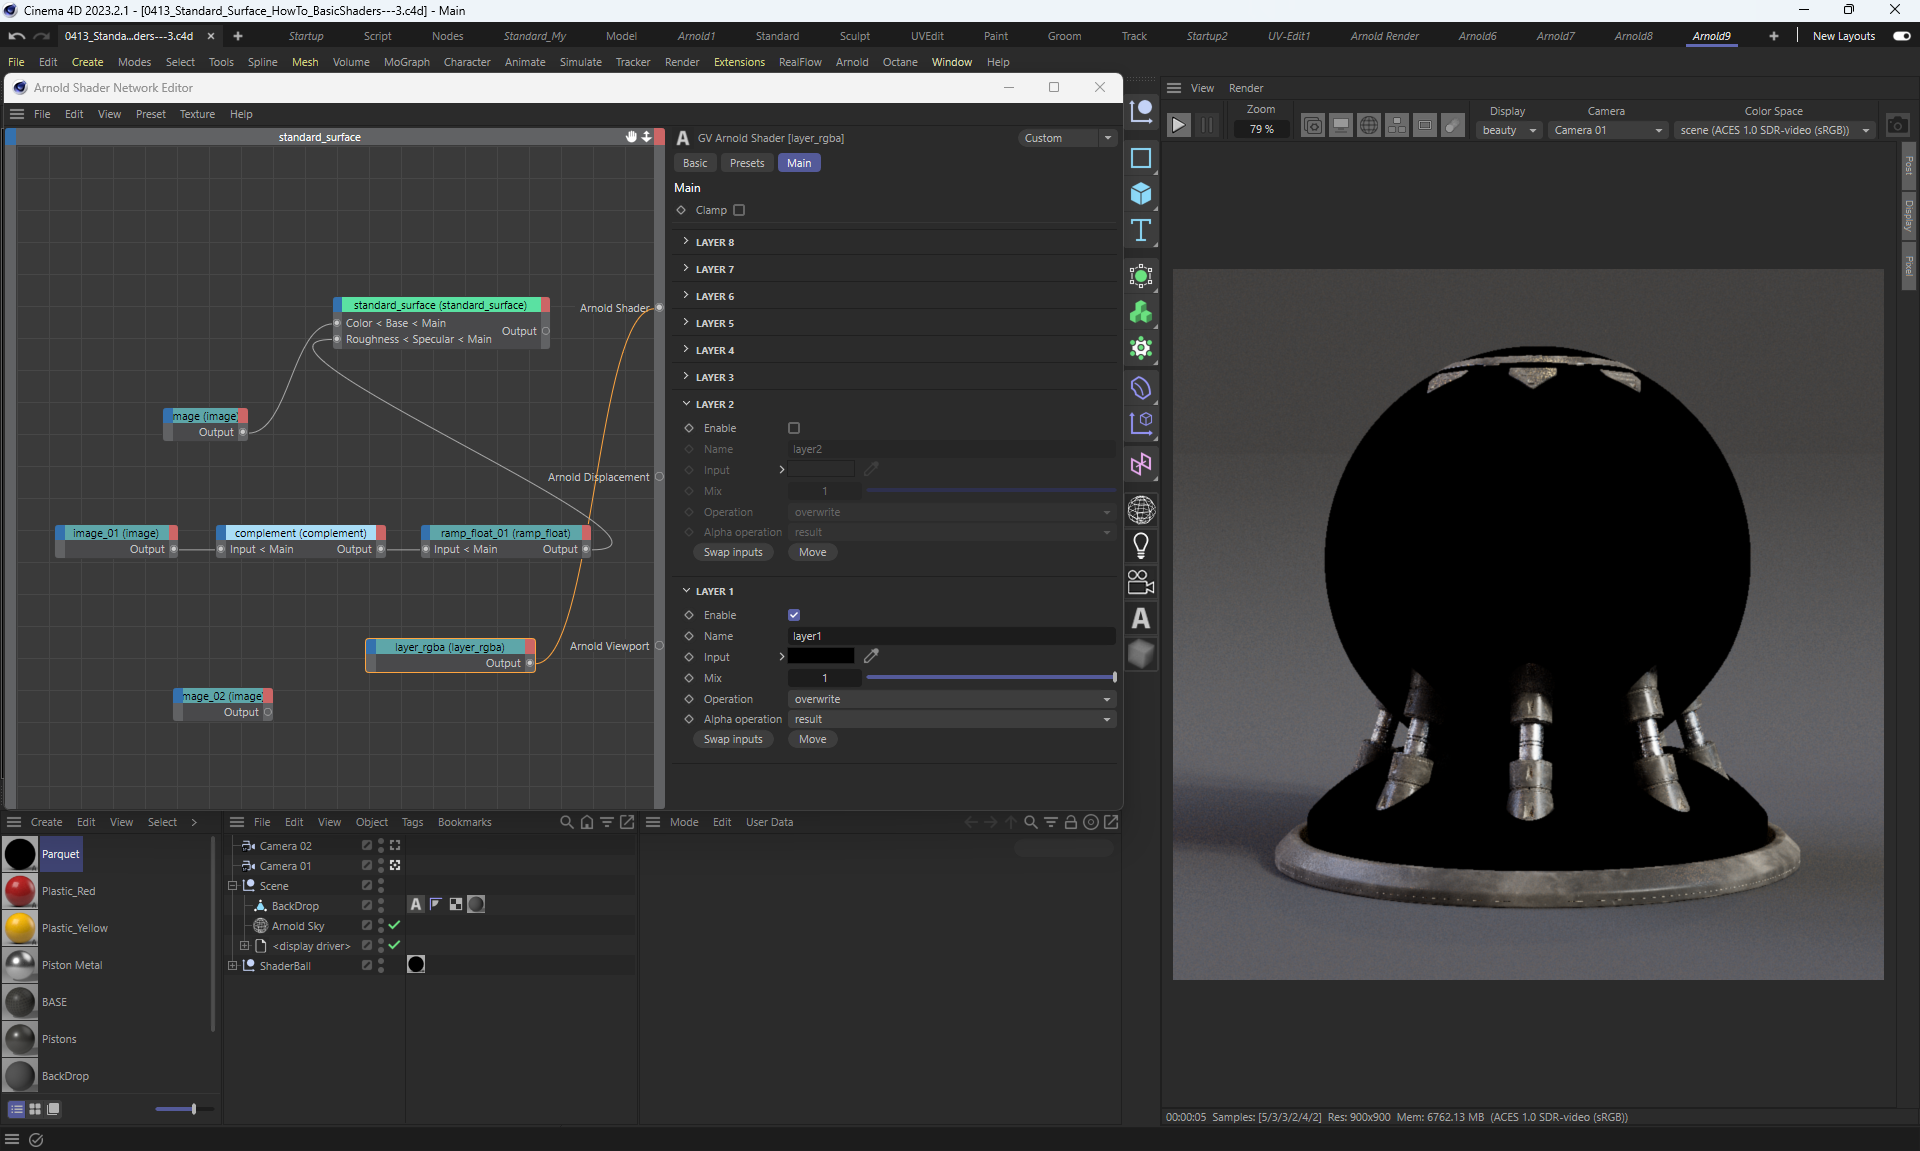1920x1151 pixels.
Task: Disable Layer 1 Enable checkbox
Action: tap(794, 615)
